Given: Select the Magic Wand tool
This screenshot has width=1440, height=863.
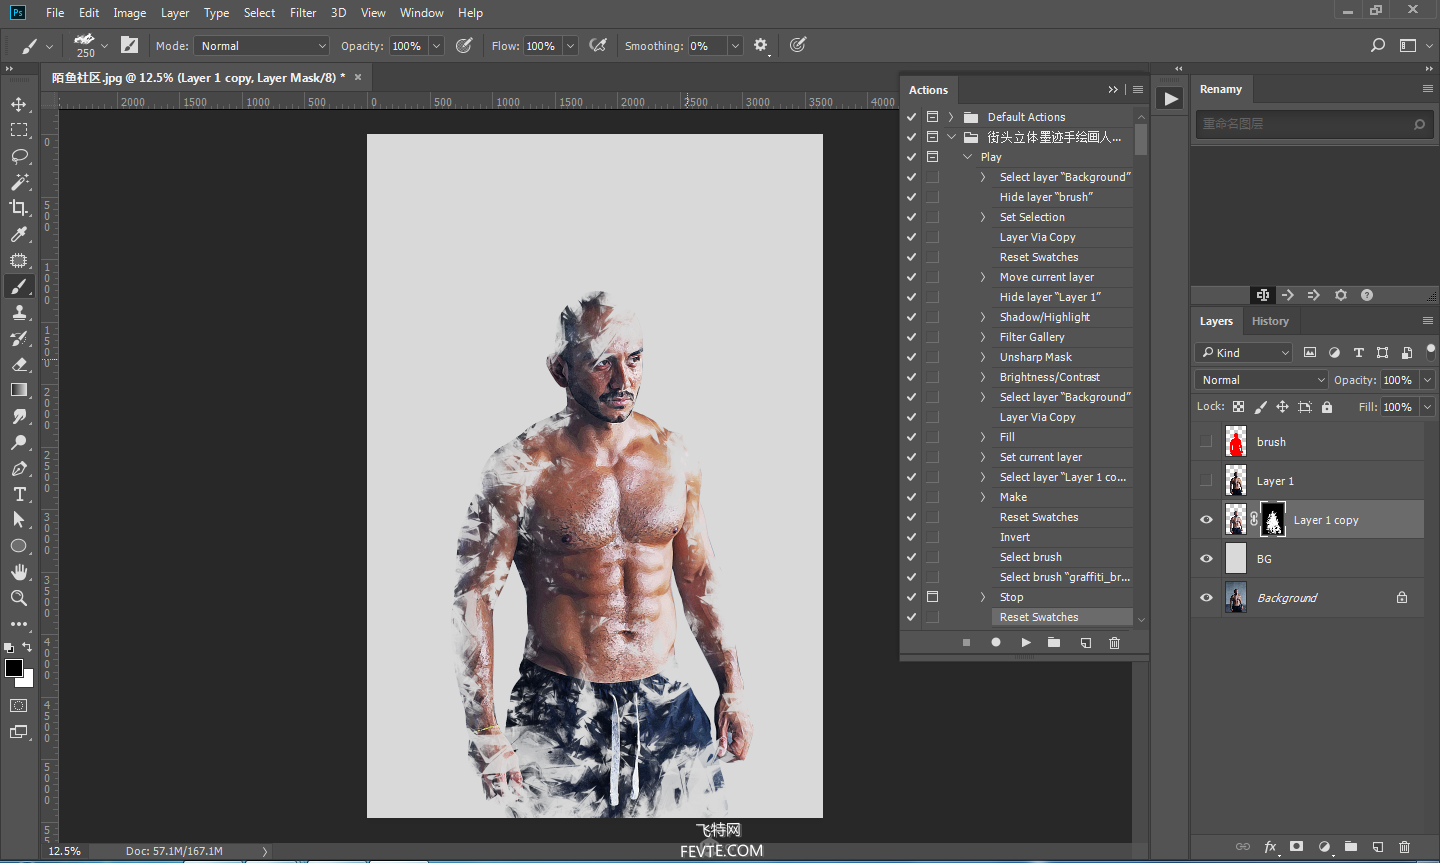Looking at the screenshot, I should [x=19, y=182].
